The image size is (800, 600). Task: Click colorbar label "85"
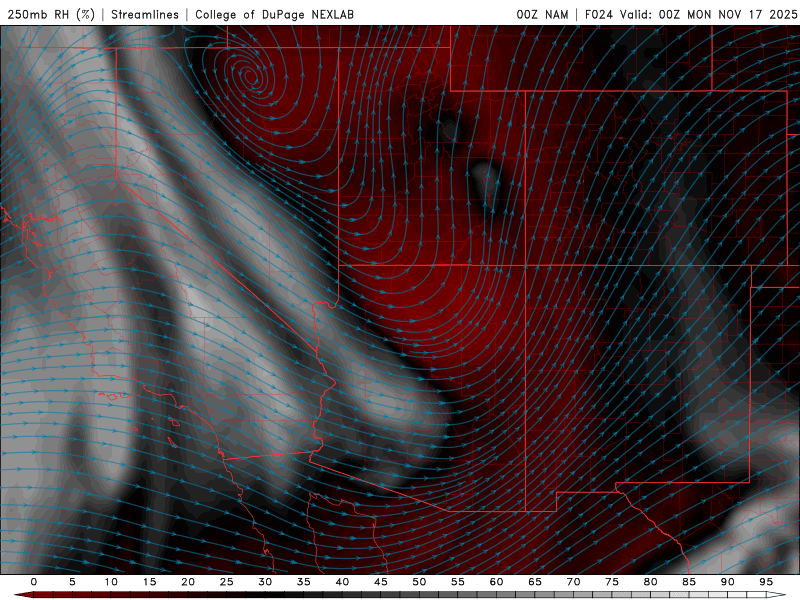689,582
